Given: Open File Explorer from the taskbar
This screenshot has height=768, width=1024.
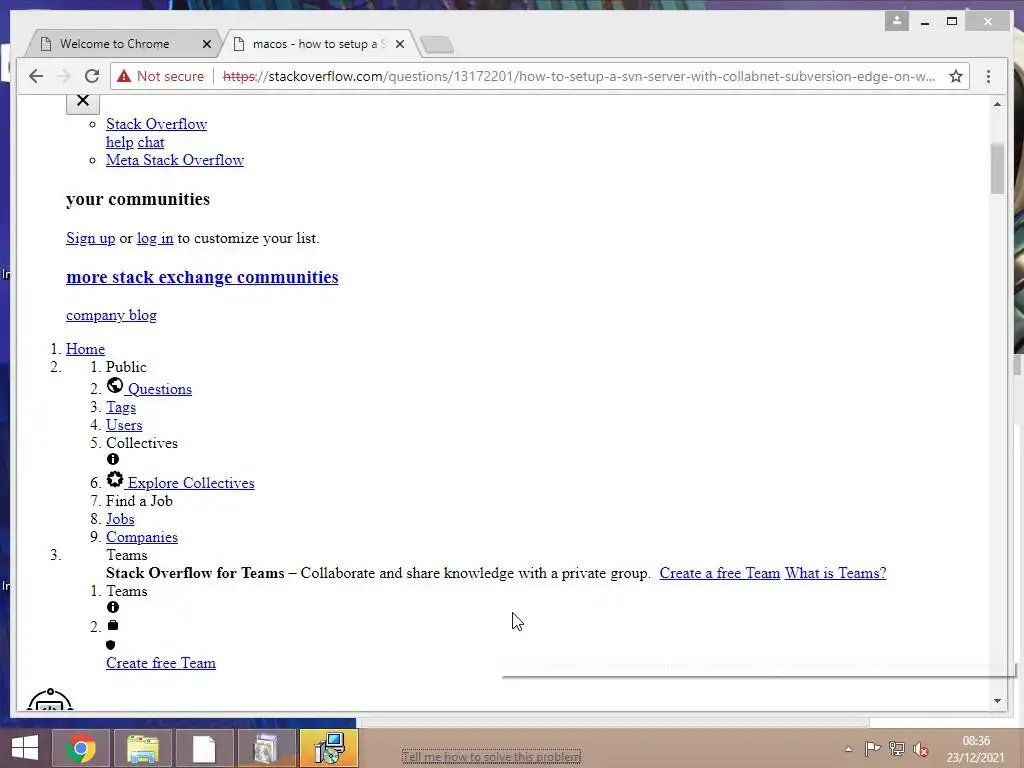Looking at the screenshot, I should [143, 748].
